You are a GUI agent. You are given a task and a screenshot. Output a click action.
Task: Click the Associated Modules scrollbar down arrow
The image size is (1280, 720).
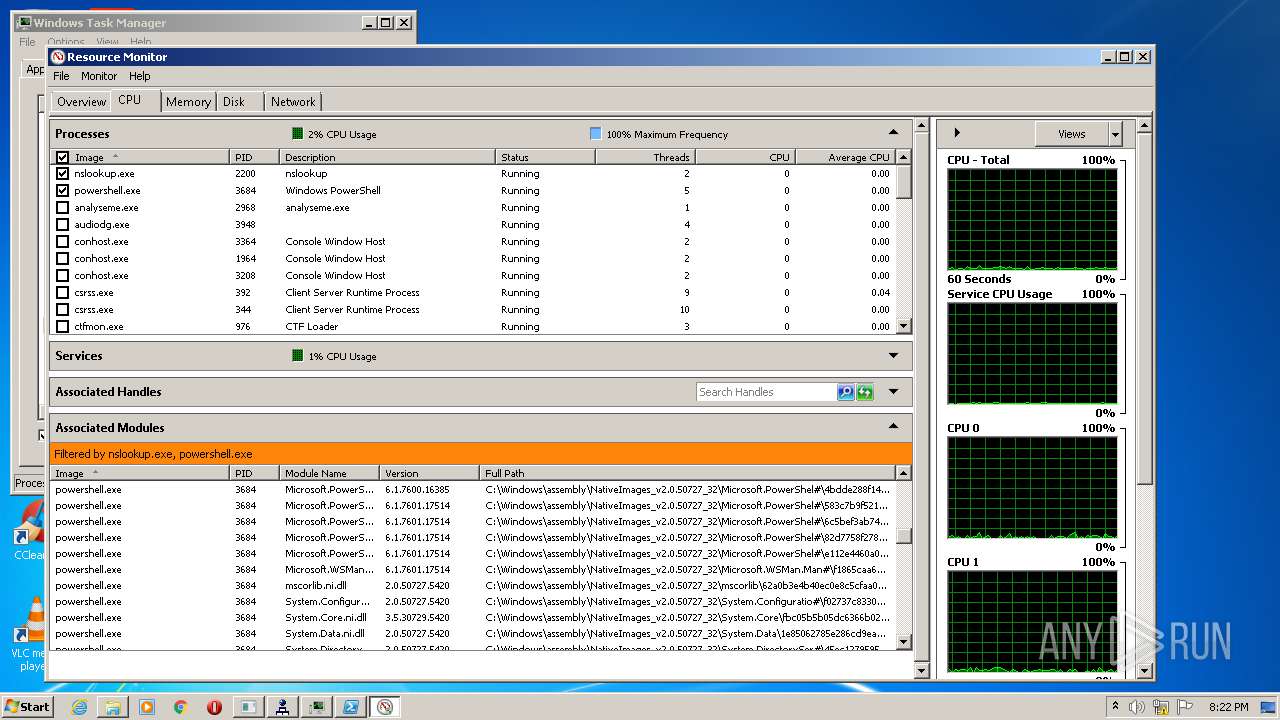pos(904,641)
